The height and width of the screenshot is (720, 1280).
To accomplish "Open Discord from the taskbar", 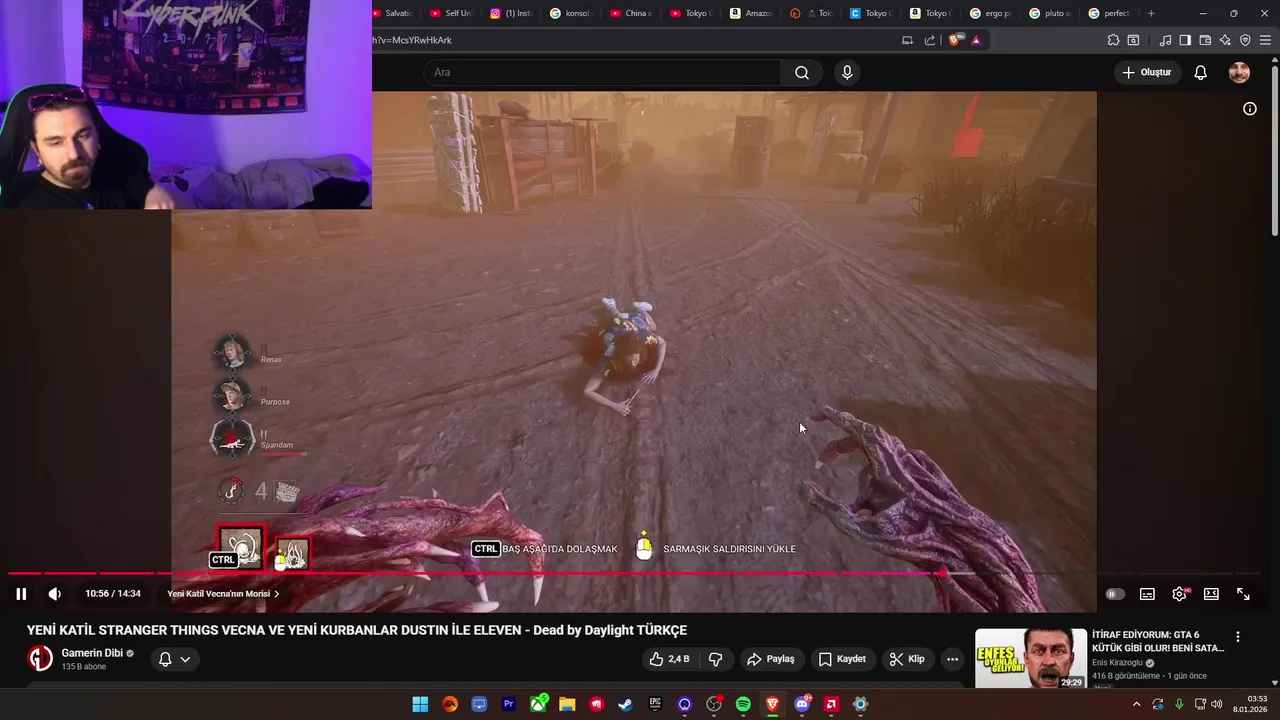I will coord(802,704).
